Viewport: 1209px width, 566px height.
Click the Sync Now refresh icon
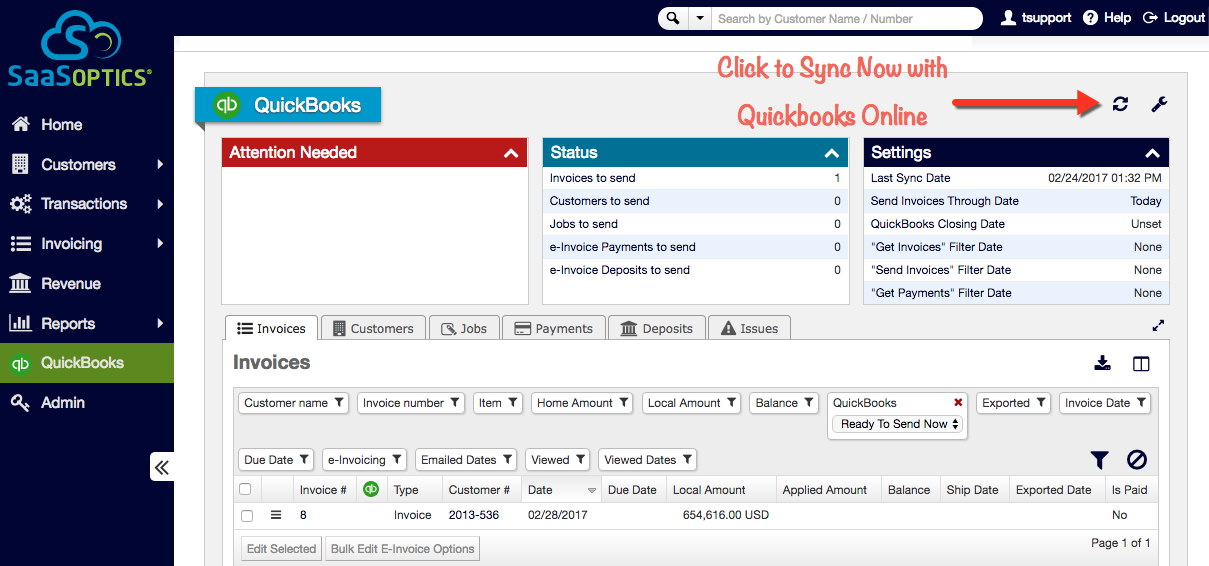coord(1120,104)
